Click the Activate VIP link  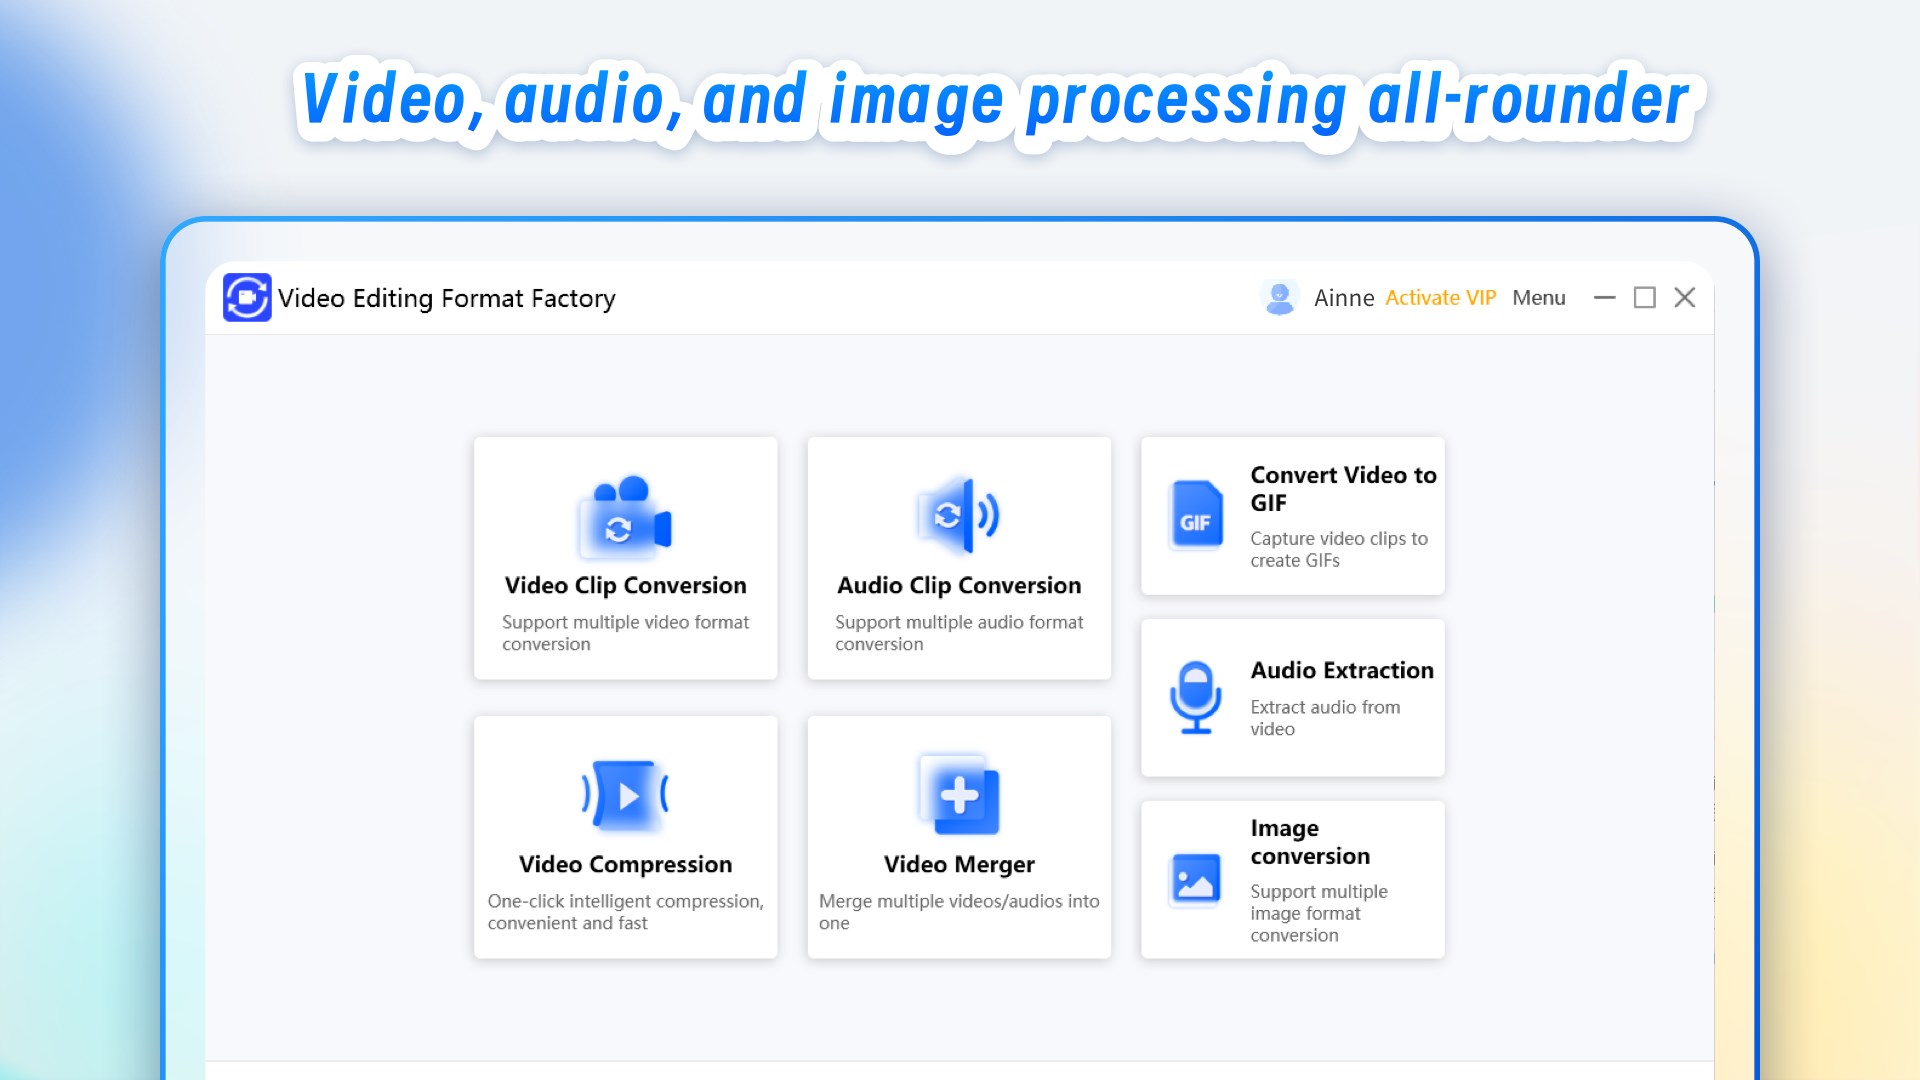coord(1440,298)
